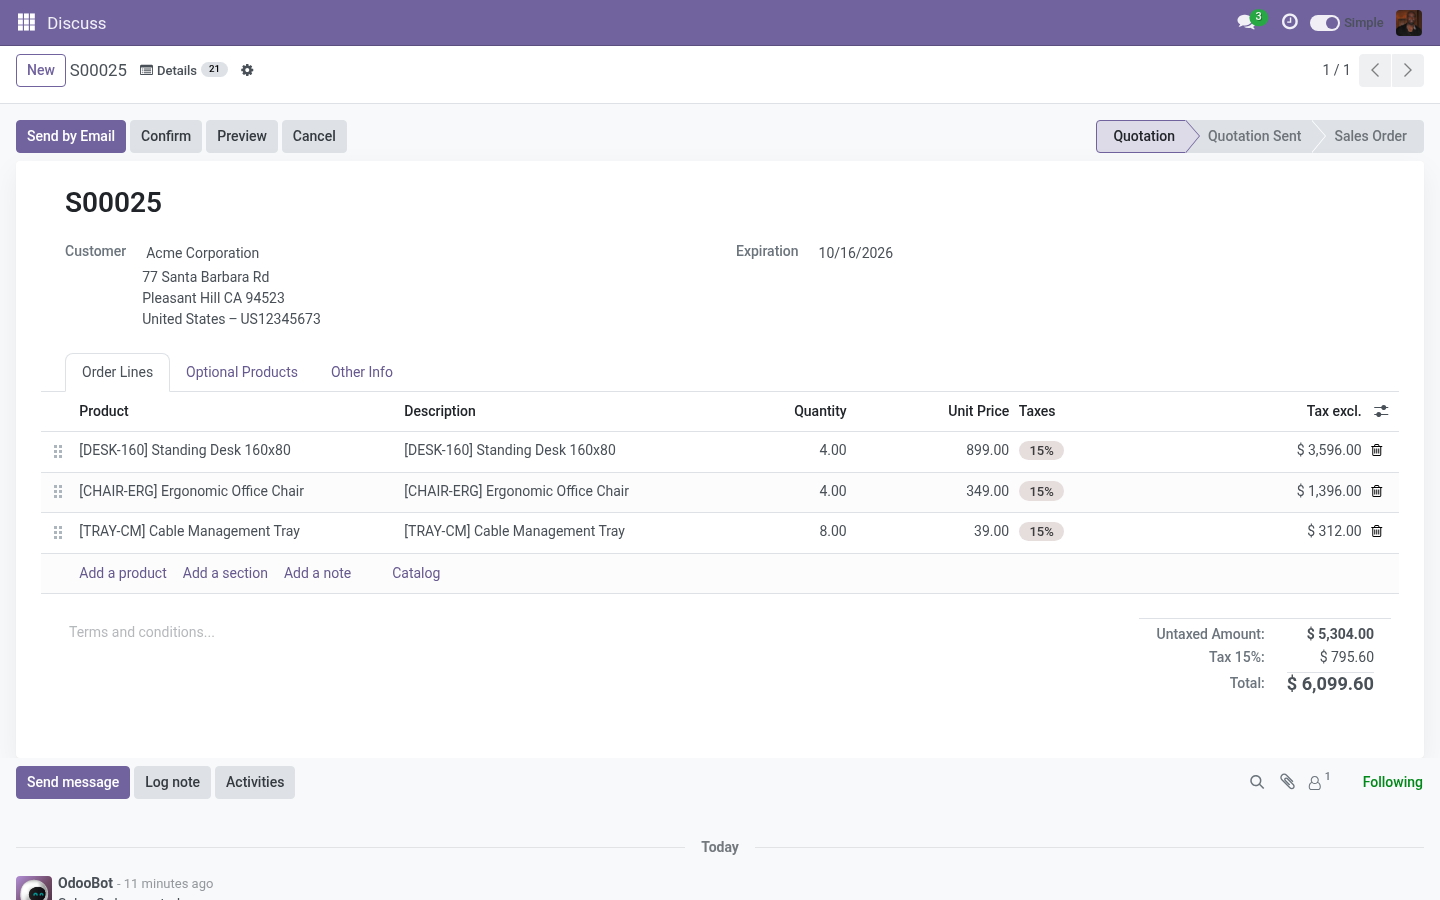
Task: Grab the Ergonomic Office Chair drag handle
Action: pyautogui.click(x=58, y=492)
